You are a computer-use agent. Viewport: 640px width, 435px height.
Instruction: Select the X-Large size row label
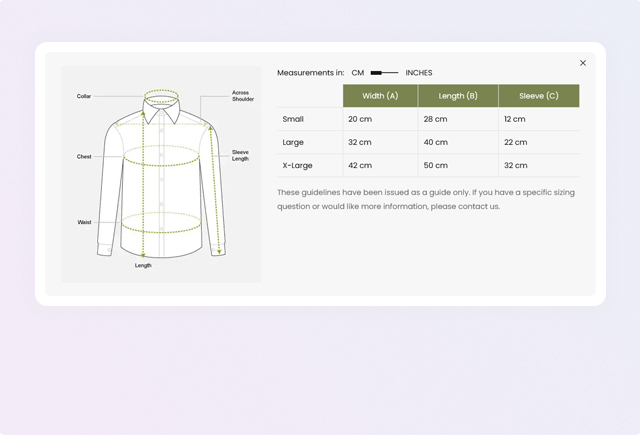(x=299, y=165)
